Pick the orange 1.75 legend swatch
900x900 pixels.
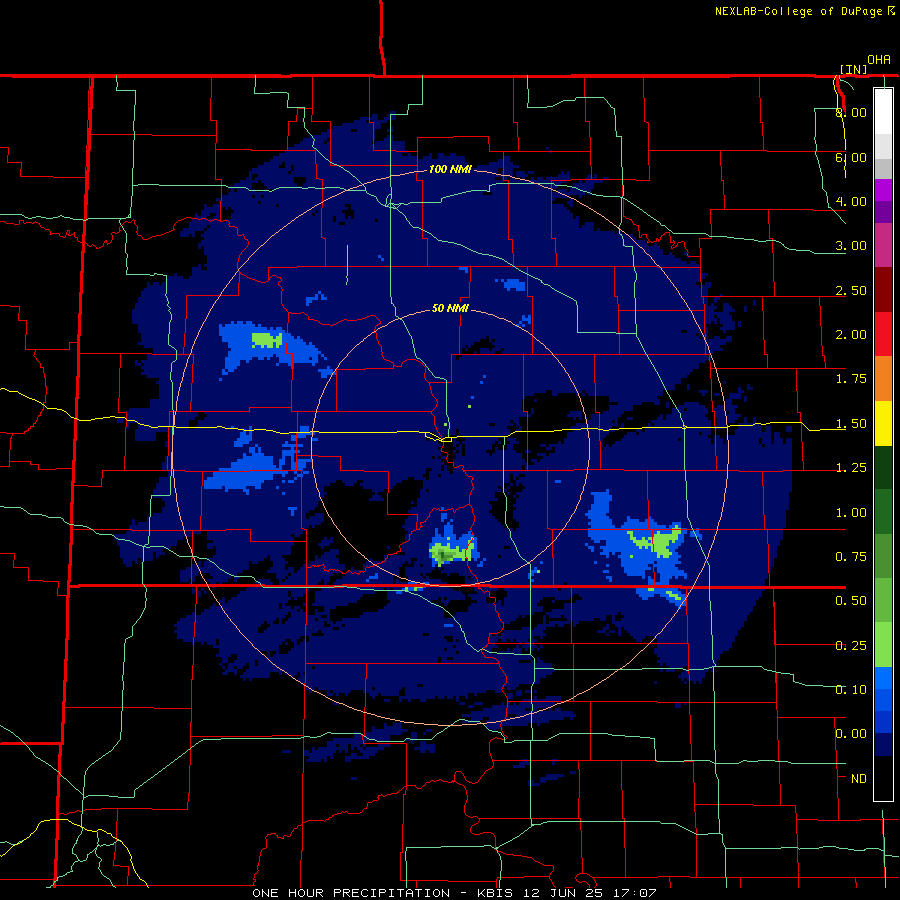883,379
